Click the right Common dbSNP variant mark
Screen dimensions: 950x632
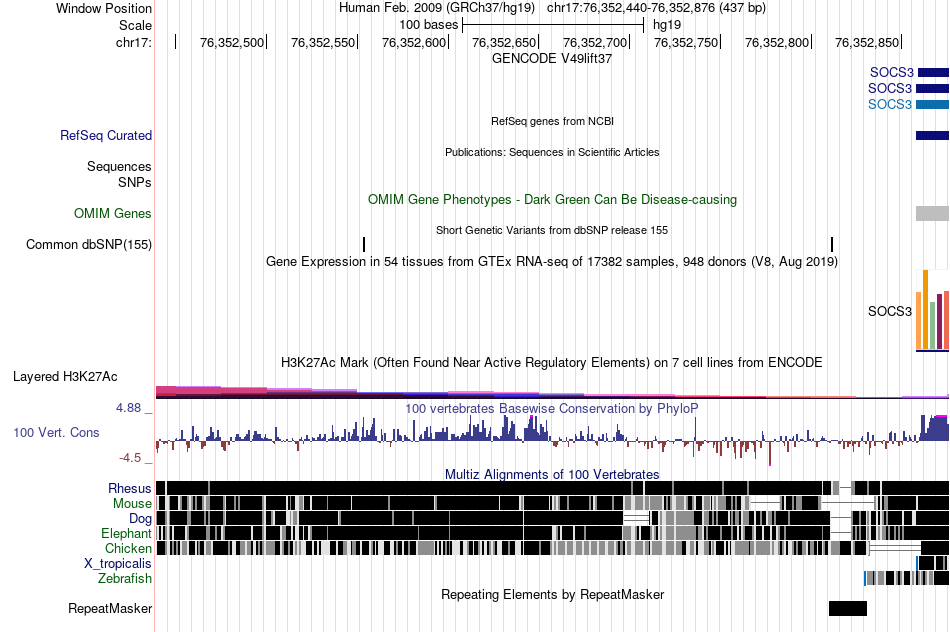tap(832, 244)
